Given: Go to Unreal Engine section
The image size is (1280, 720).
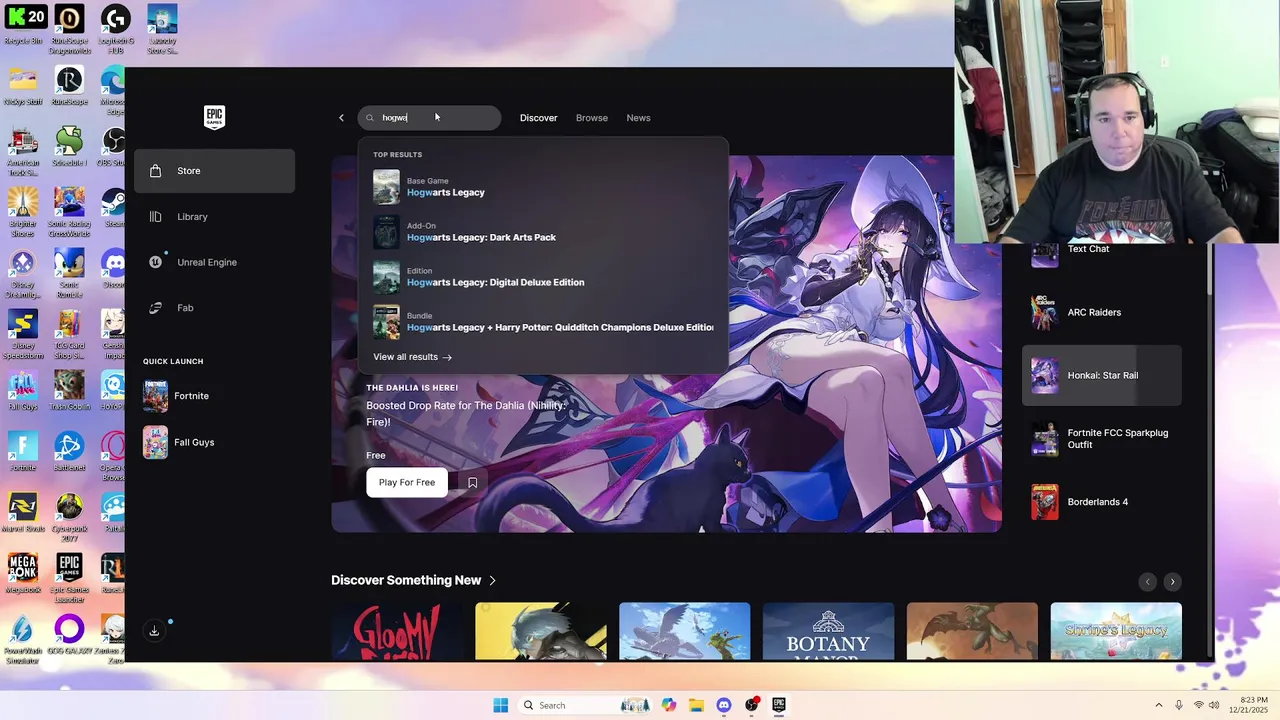Looking at the screenshot, I should pyautogui.click(x=214, y=262).
